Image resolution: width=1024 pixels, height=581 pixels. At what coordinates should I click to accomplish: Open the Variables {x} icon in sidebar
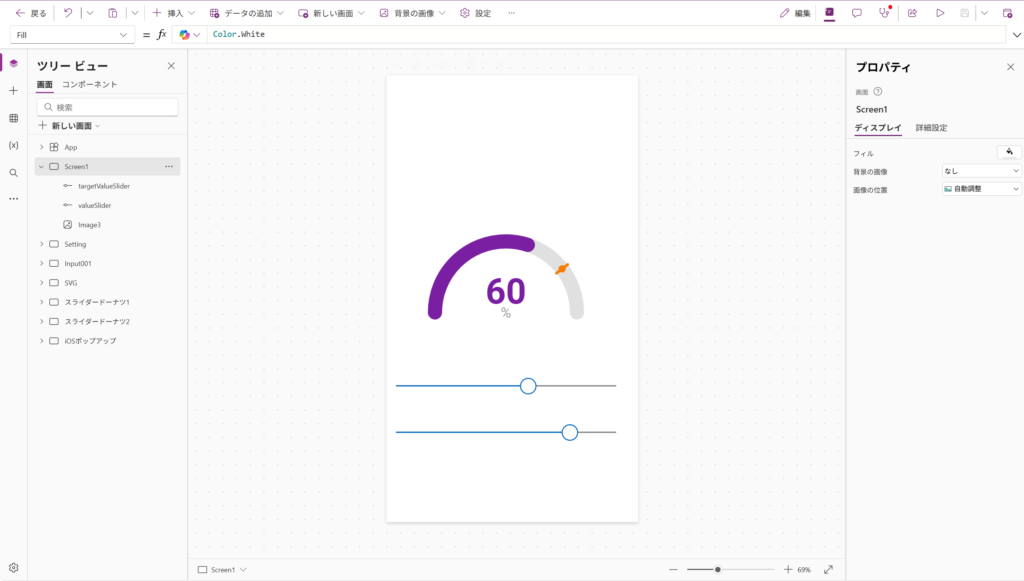13,145
